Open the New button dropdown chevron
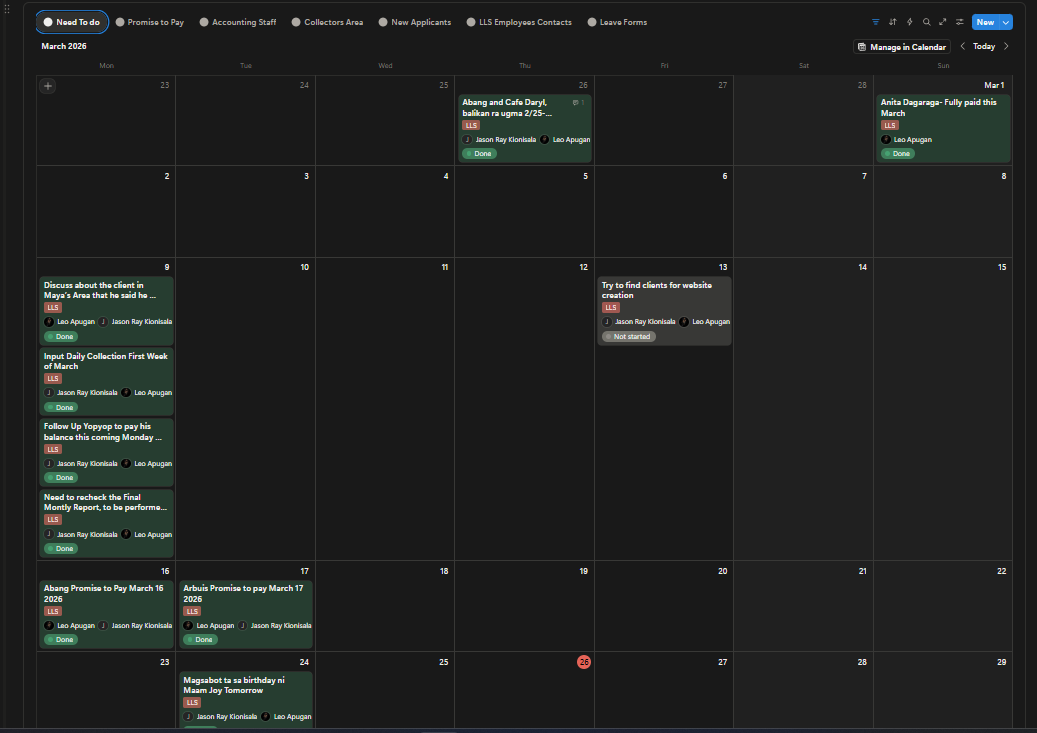Image resolution: width=1037 pixels, height=733 pixels. (1006, 22)
